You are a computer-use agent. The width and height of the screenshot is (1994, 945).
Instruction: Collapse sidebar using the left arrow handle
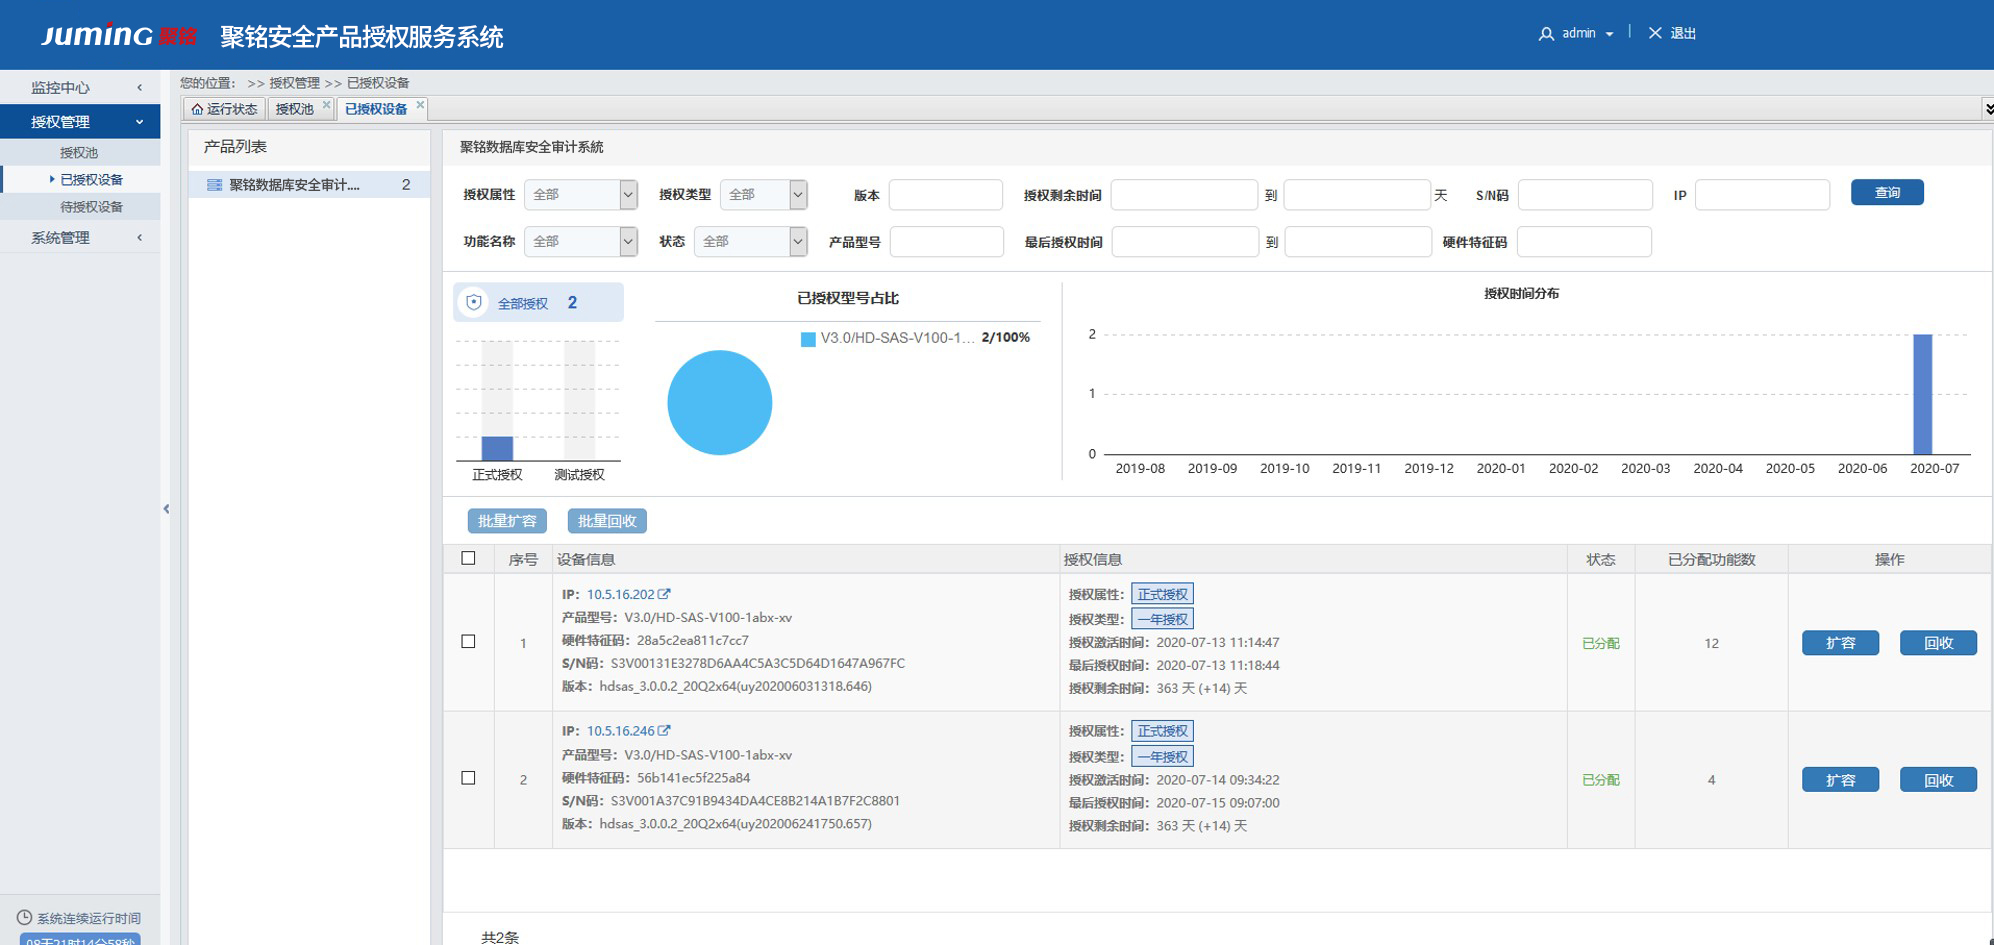[166, 509]
